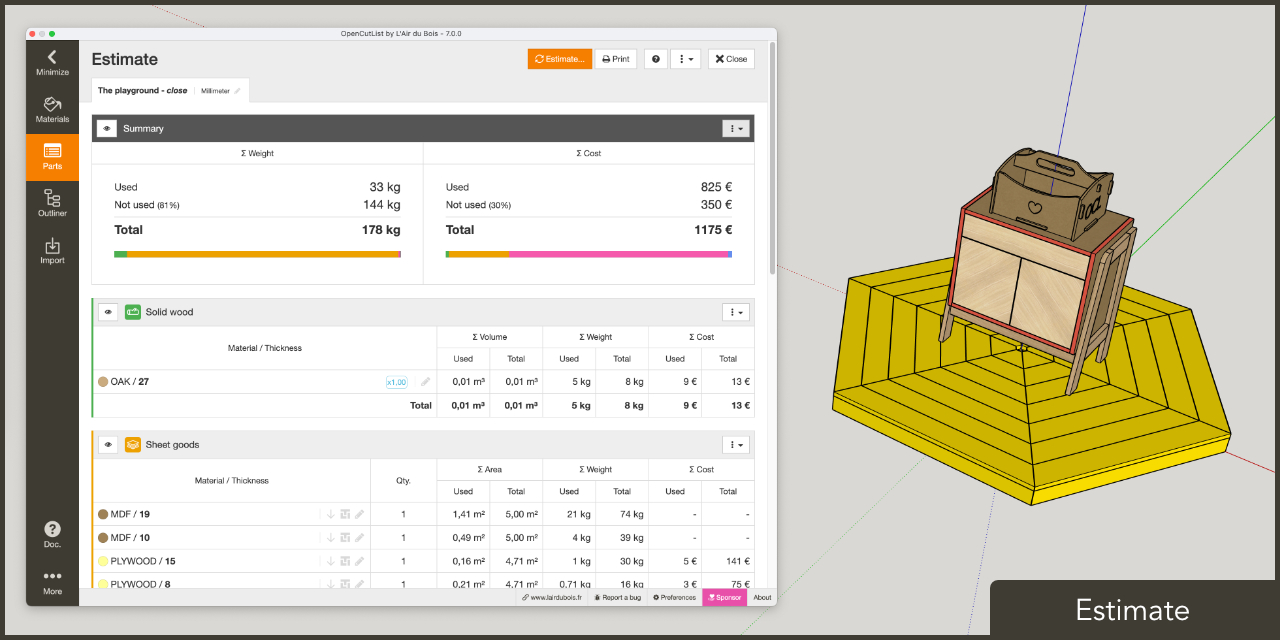1280x640 pixels.
Task: Click the down arrow icon on MDF / 19
Action: click(330, 514)
